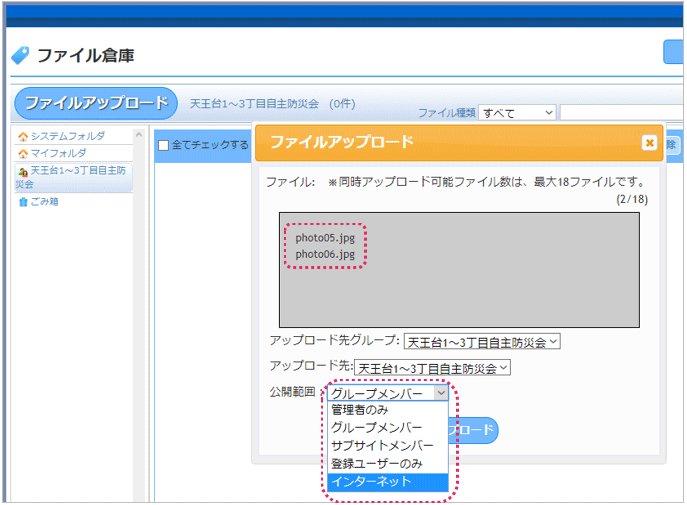Select 管理者のみ from the list
The image size is (687, 505).
360,410
